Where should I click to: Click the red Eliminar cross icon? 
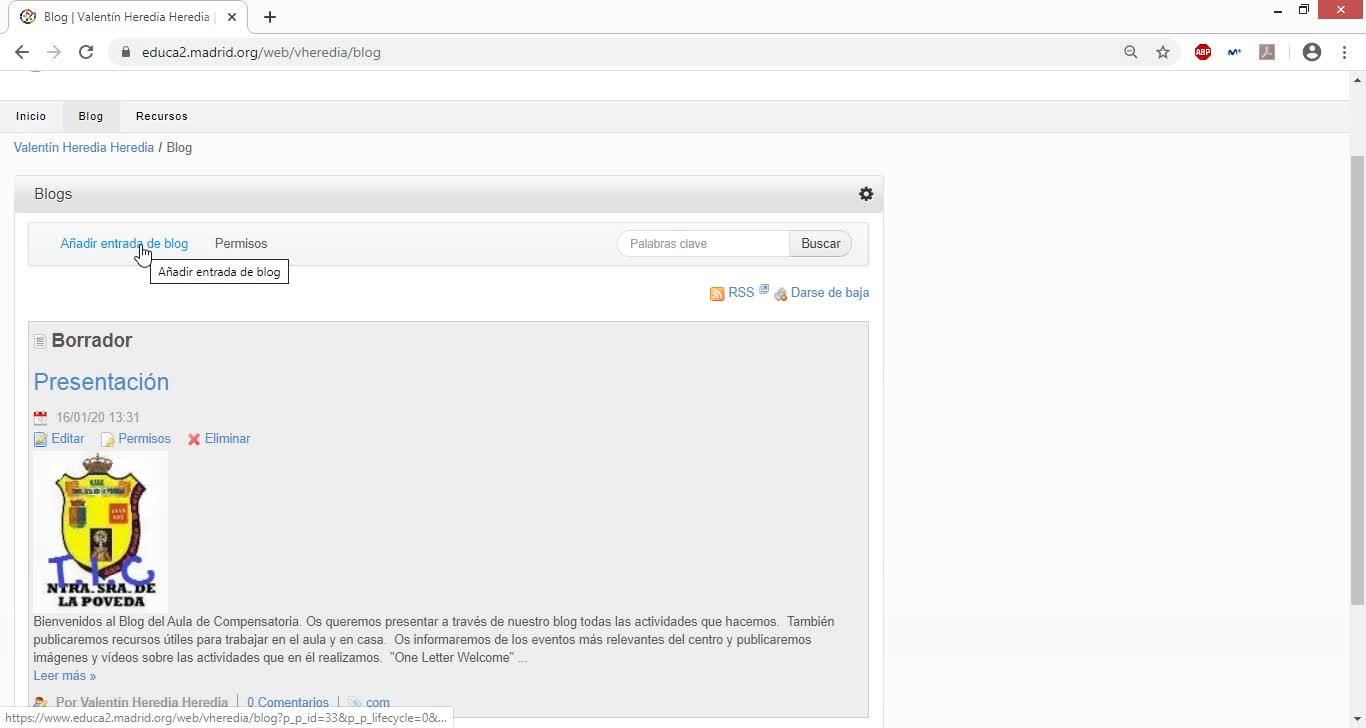click(x=194, y=439)
